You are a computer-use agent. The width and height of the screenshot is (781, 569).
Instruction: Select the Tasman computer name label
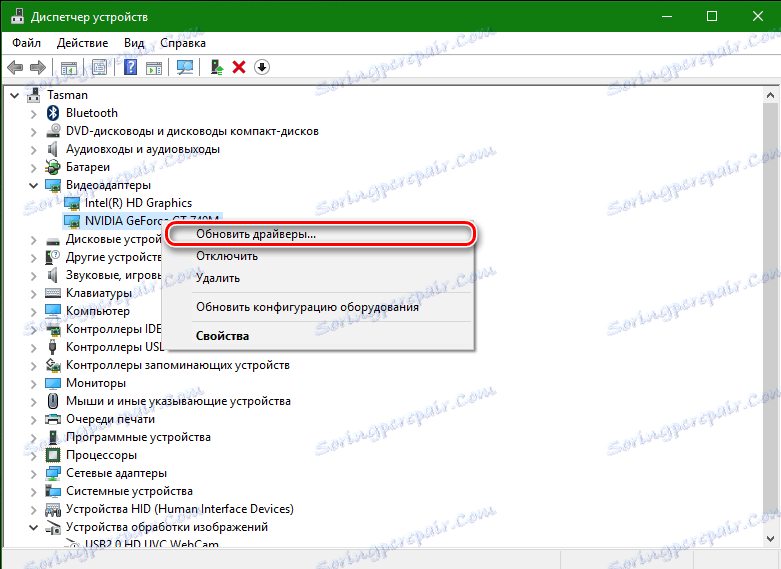pos(67,95)
